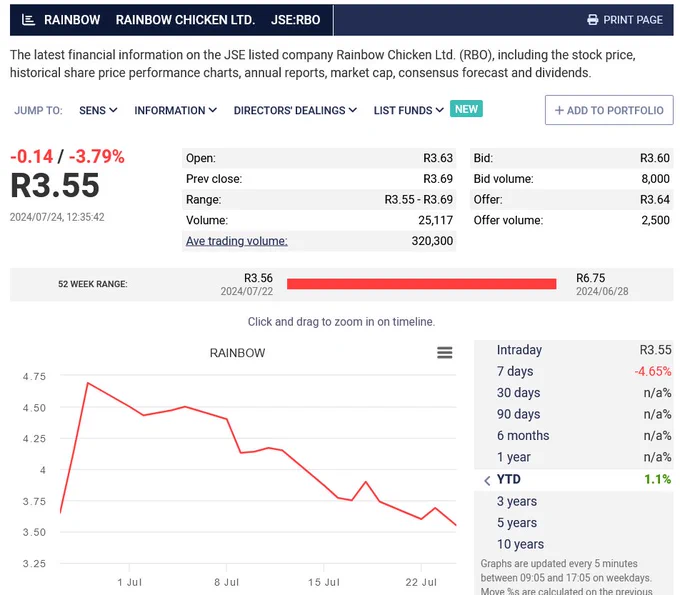
Task: Click the -3.79% change value
Action: pos(97,157)
